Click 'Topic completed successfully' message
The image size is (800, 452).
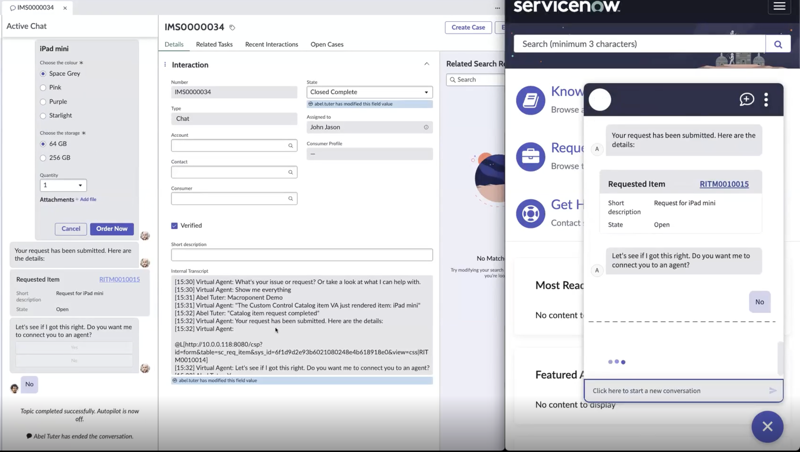pos(80,415)
